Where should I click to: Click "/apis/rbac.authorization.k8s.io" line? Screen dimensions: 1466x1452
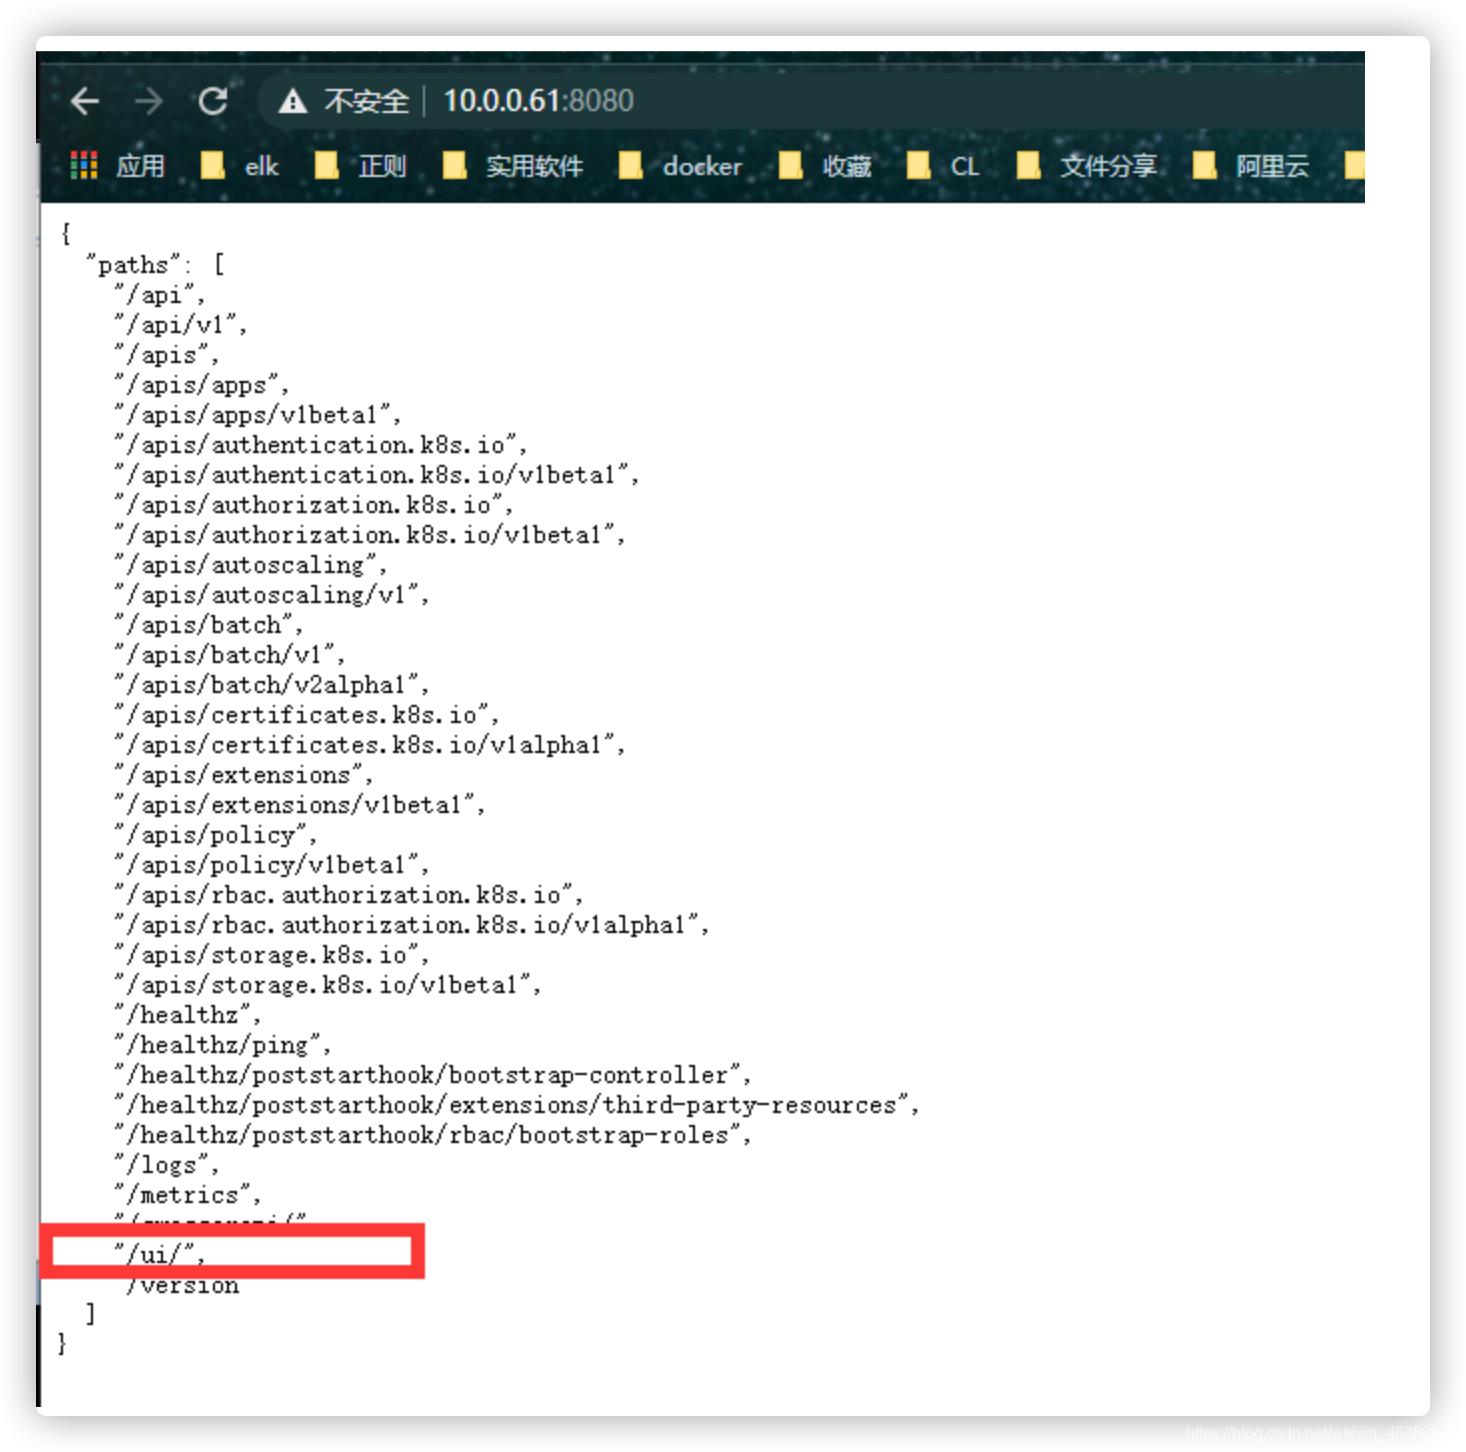(x=349, y=895)
